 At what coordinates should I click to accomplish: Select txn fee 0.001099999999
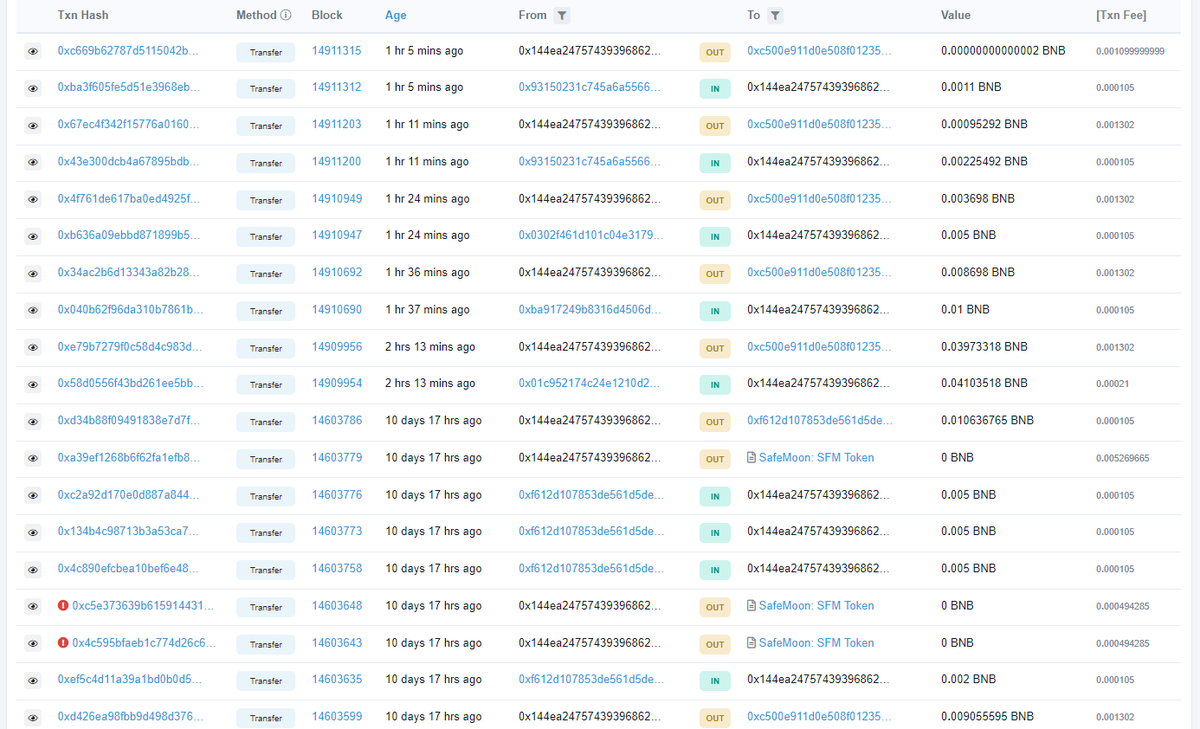[x=1130, y=51]
